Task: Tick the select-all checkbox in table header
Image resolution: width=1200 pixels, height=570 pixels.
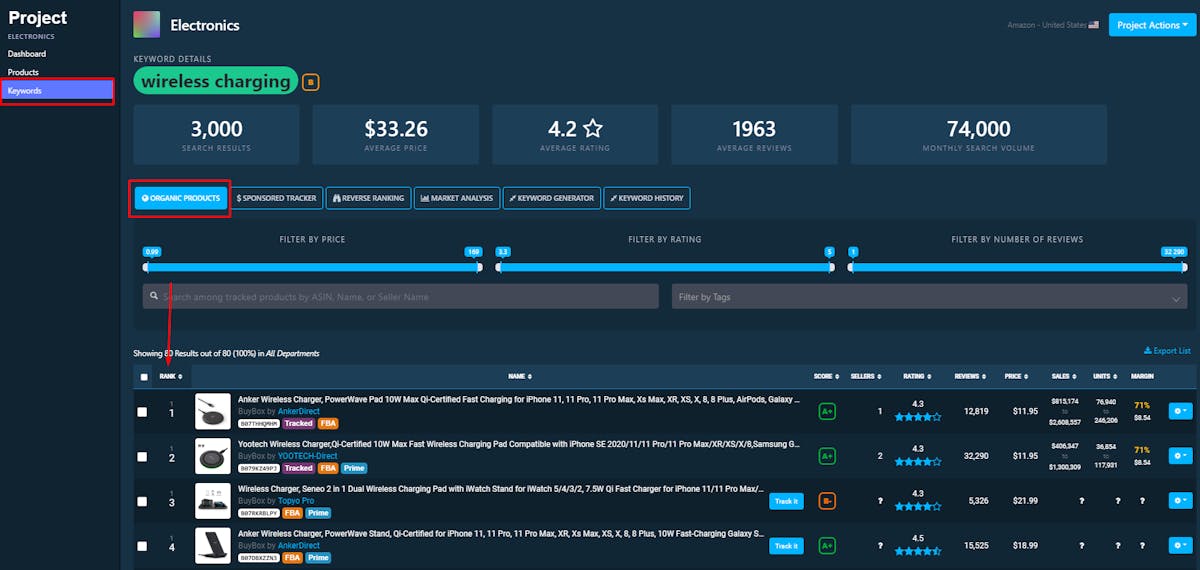Action: (x=145, y=377)
